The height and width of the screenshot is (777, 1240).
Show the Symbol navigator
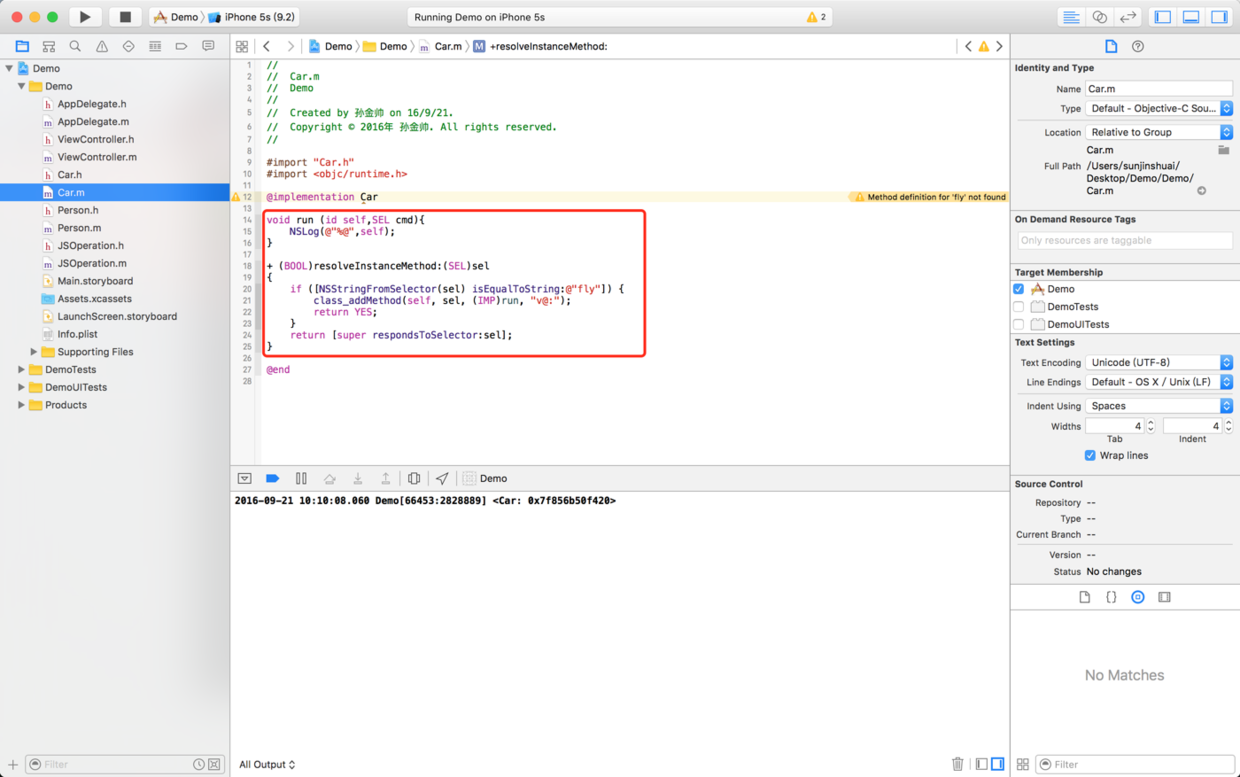48,46
